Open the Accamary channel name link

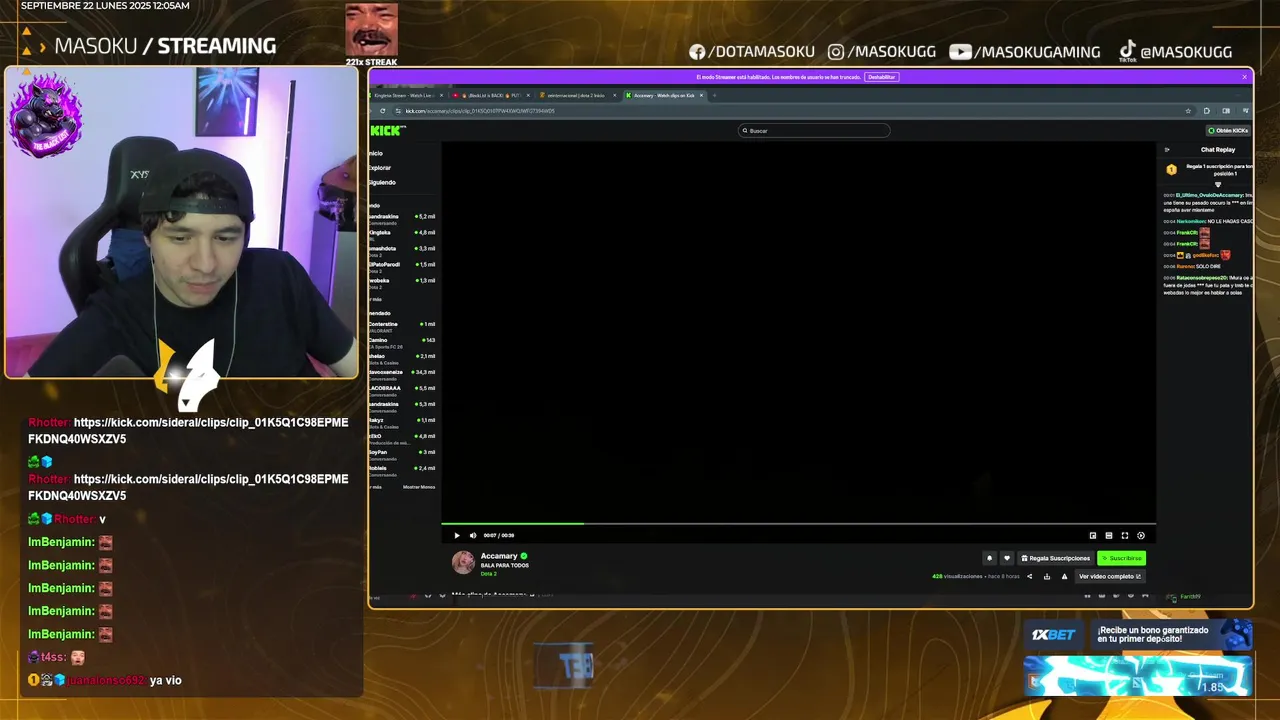pos(499,556)
